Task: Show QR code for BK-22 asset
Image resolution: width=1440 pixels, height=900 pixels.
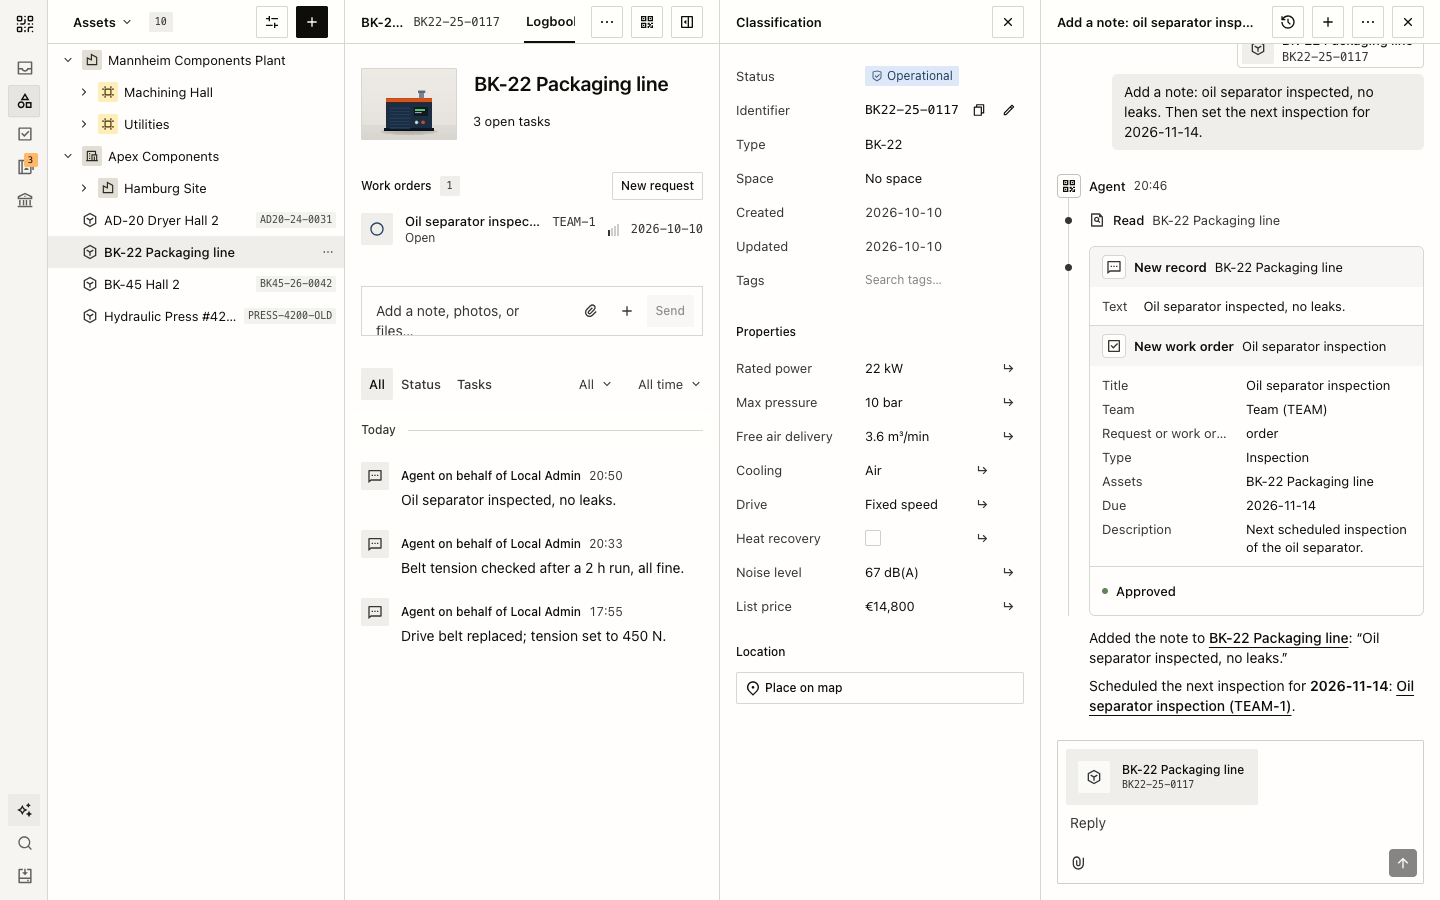Action: pos(647,22)
